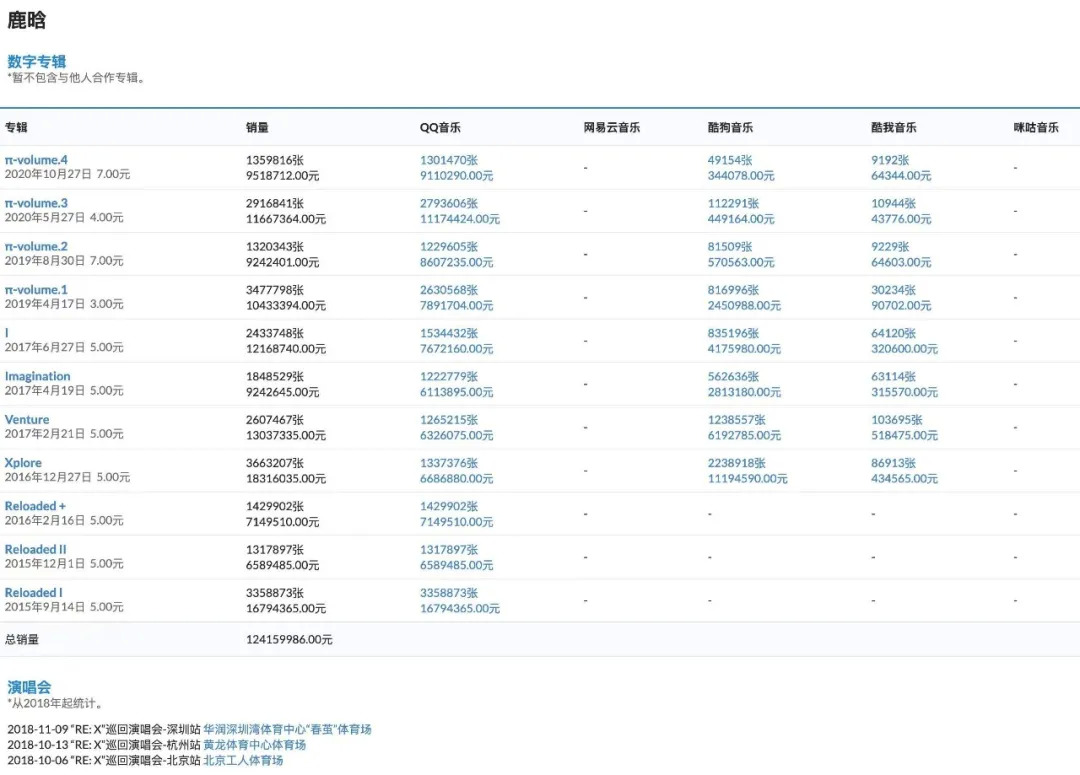Click QQ音乐 sales 1301470张 for π-volume.4
Screen dimensions: 1080x775
pyautogui.click(x=448, y=160)
